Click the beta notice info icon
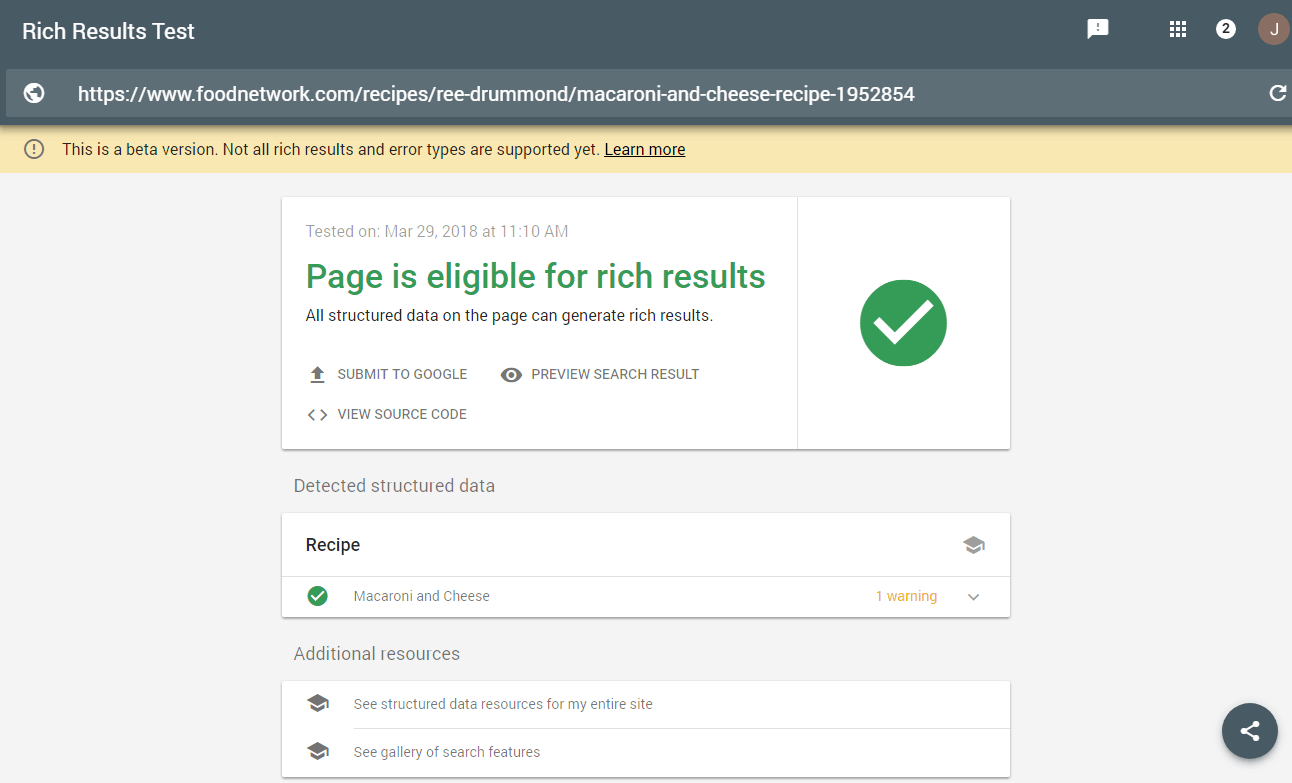This screenshot has width=1292, height=783. tap(34, 149)
